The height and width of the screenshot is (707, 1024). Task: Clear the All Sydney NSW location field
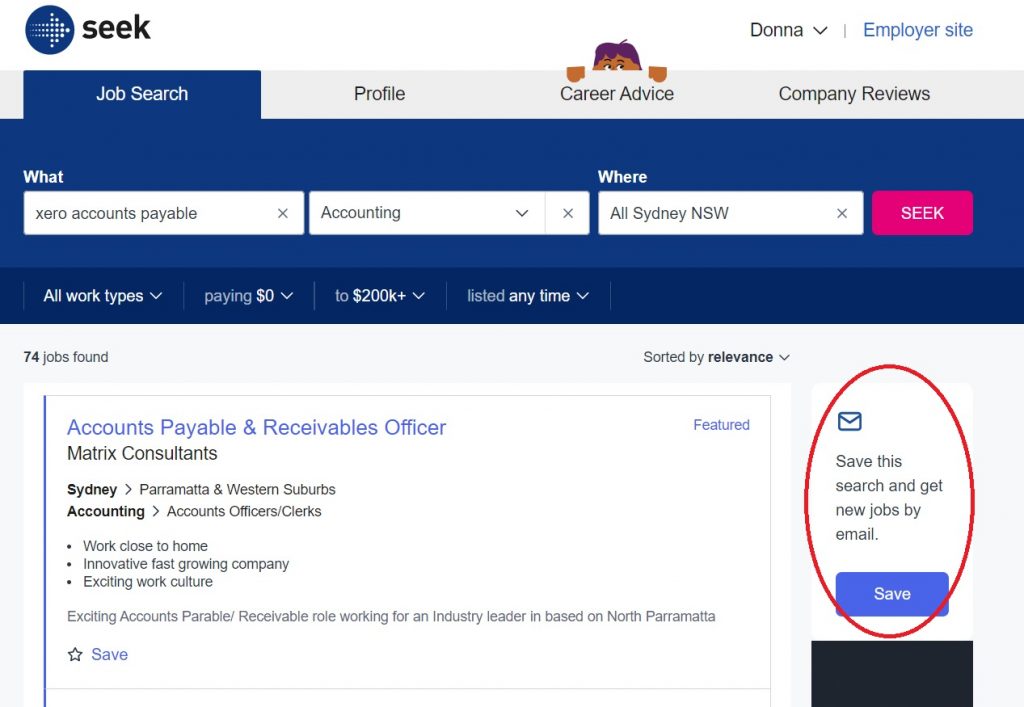tap(842, 213)
